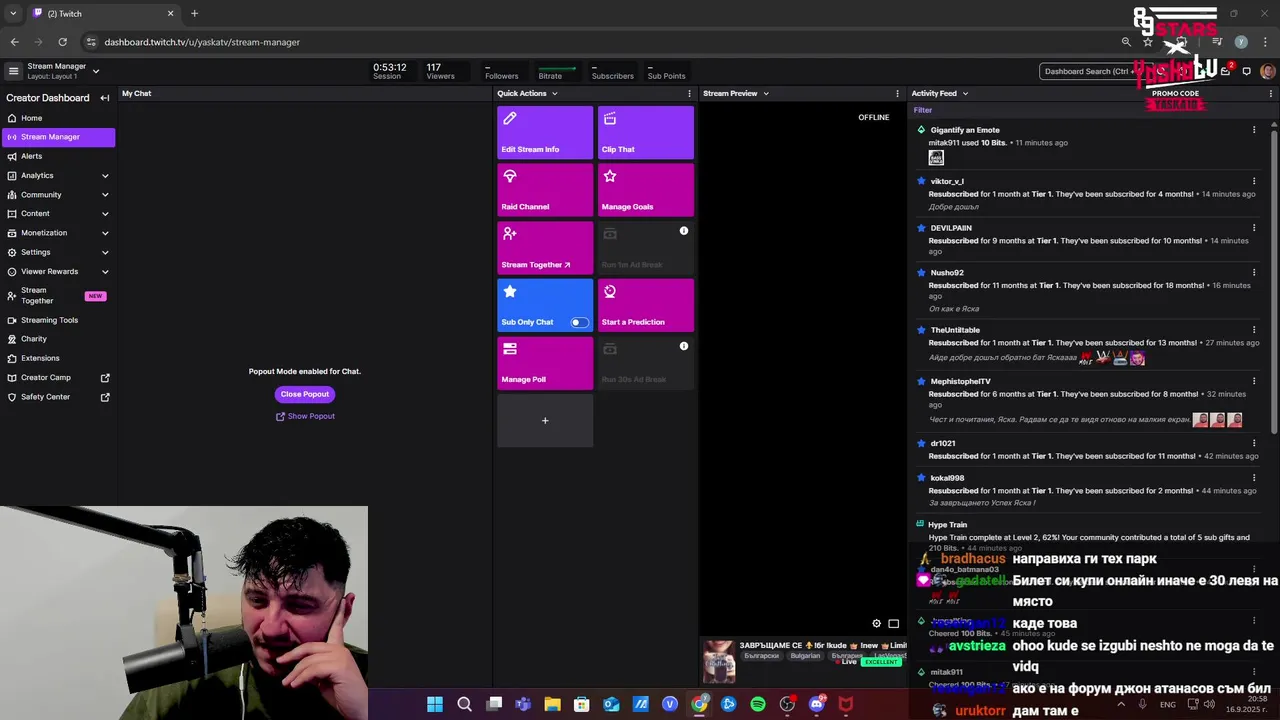Viewport: 1280px width, 720px height.
Task: Open Creator Camp external link
Action: (x=58, y=378)
